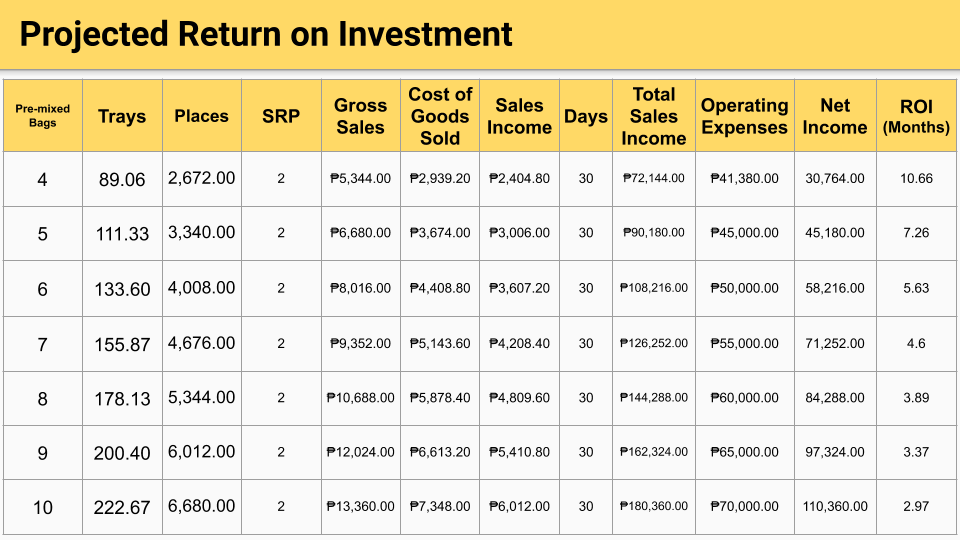Click the Trays cell 111.33
This screenshot has width=960, height=540.
tap(122, 234)
